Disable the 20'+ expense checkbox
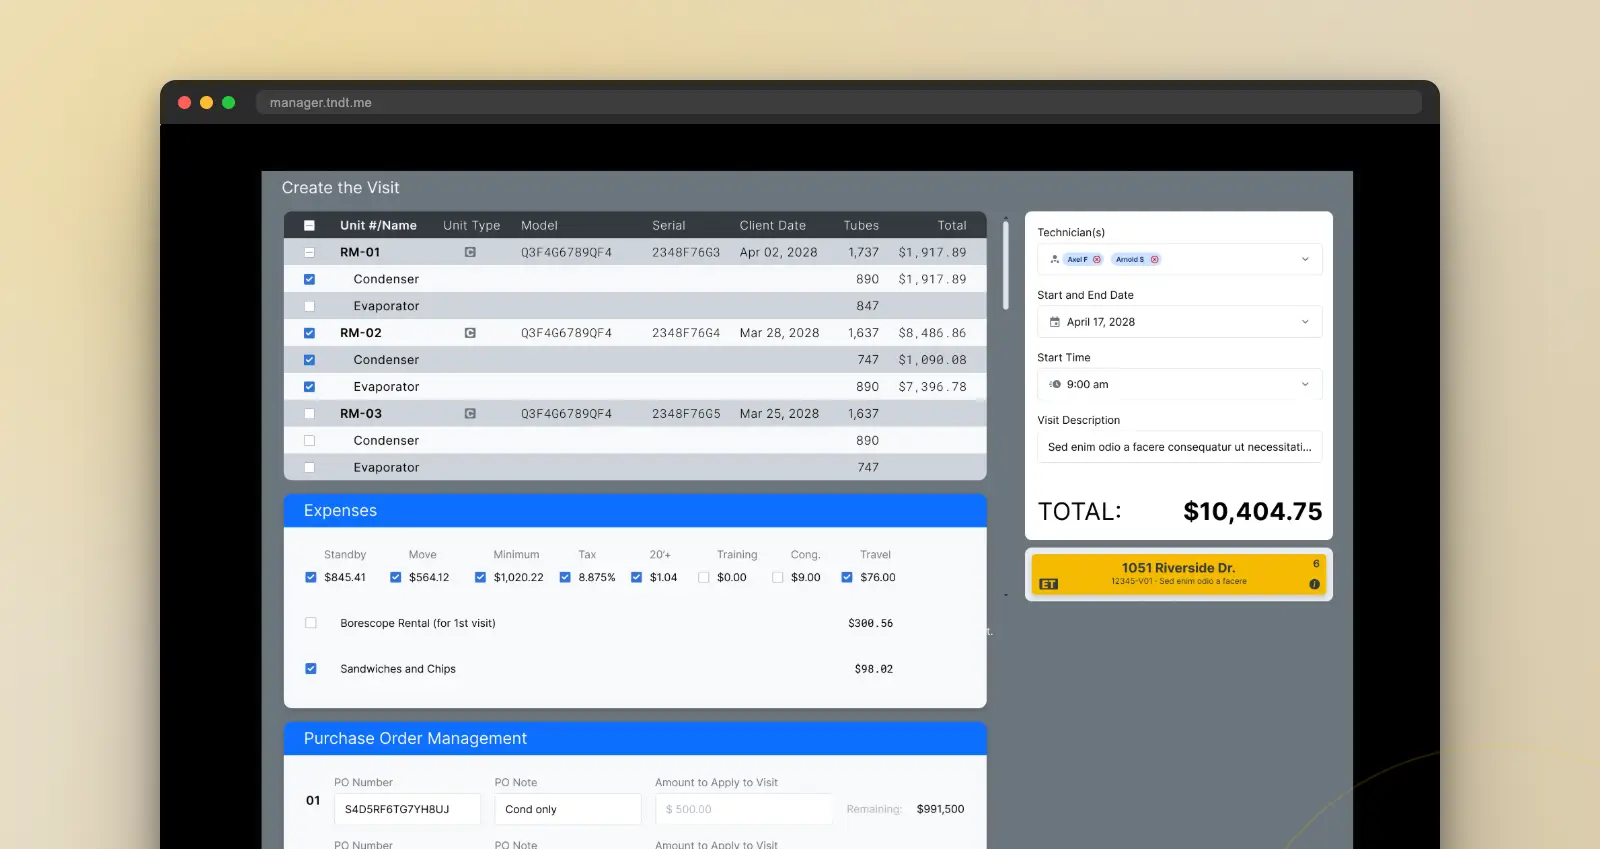The image size is (1600, 849). (x=637, y=577)
